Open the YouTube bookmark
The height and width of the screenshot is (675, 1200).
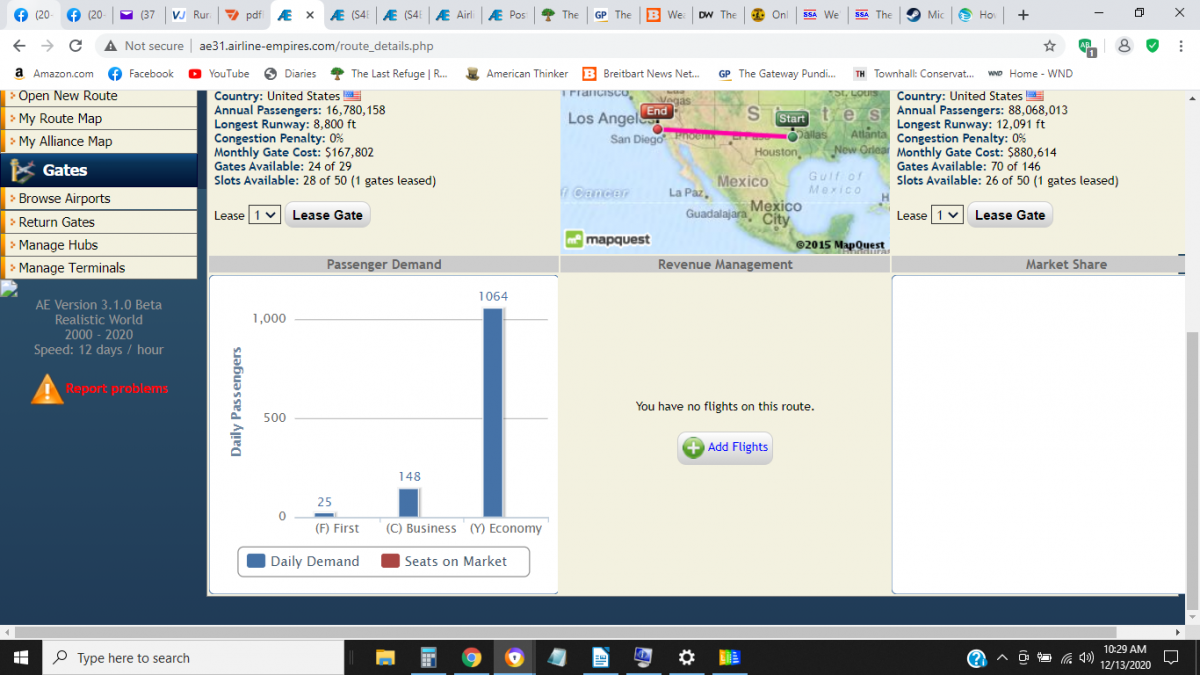pyautogui.click(x=218, y=73)
